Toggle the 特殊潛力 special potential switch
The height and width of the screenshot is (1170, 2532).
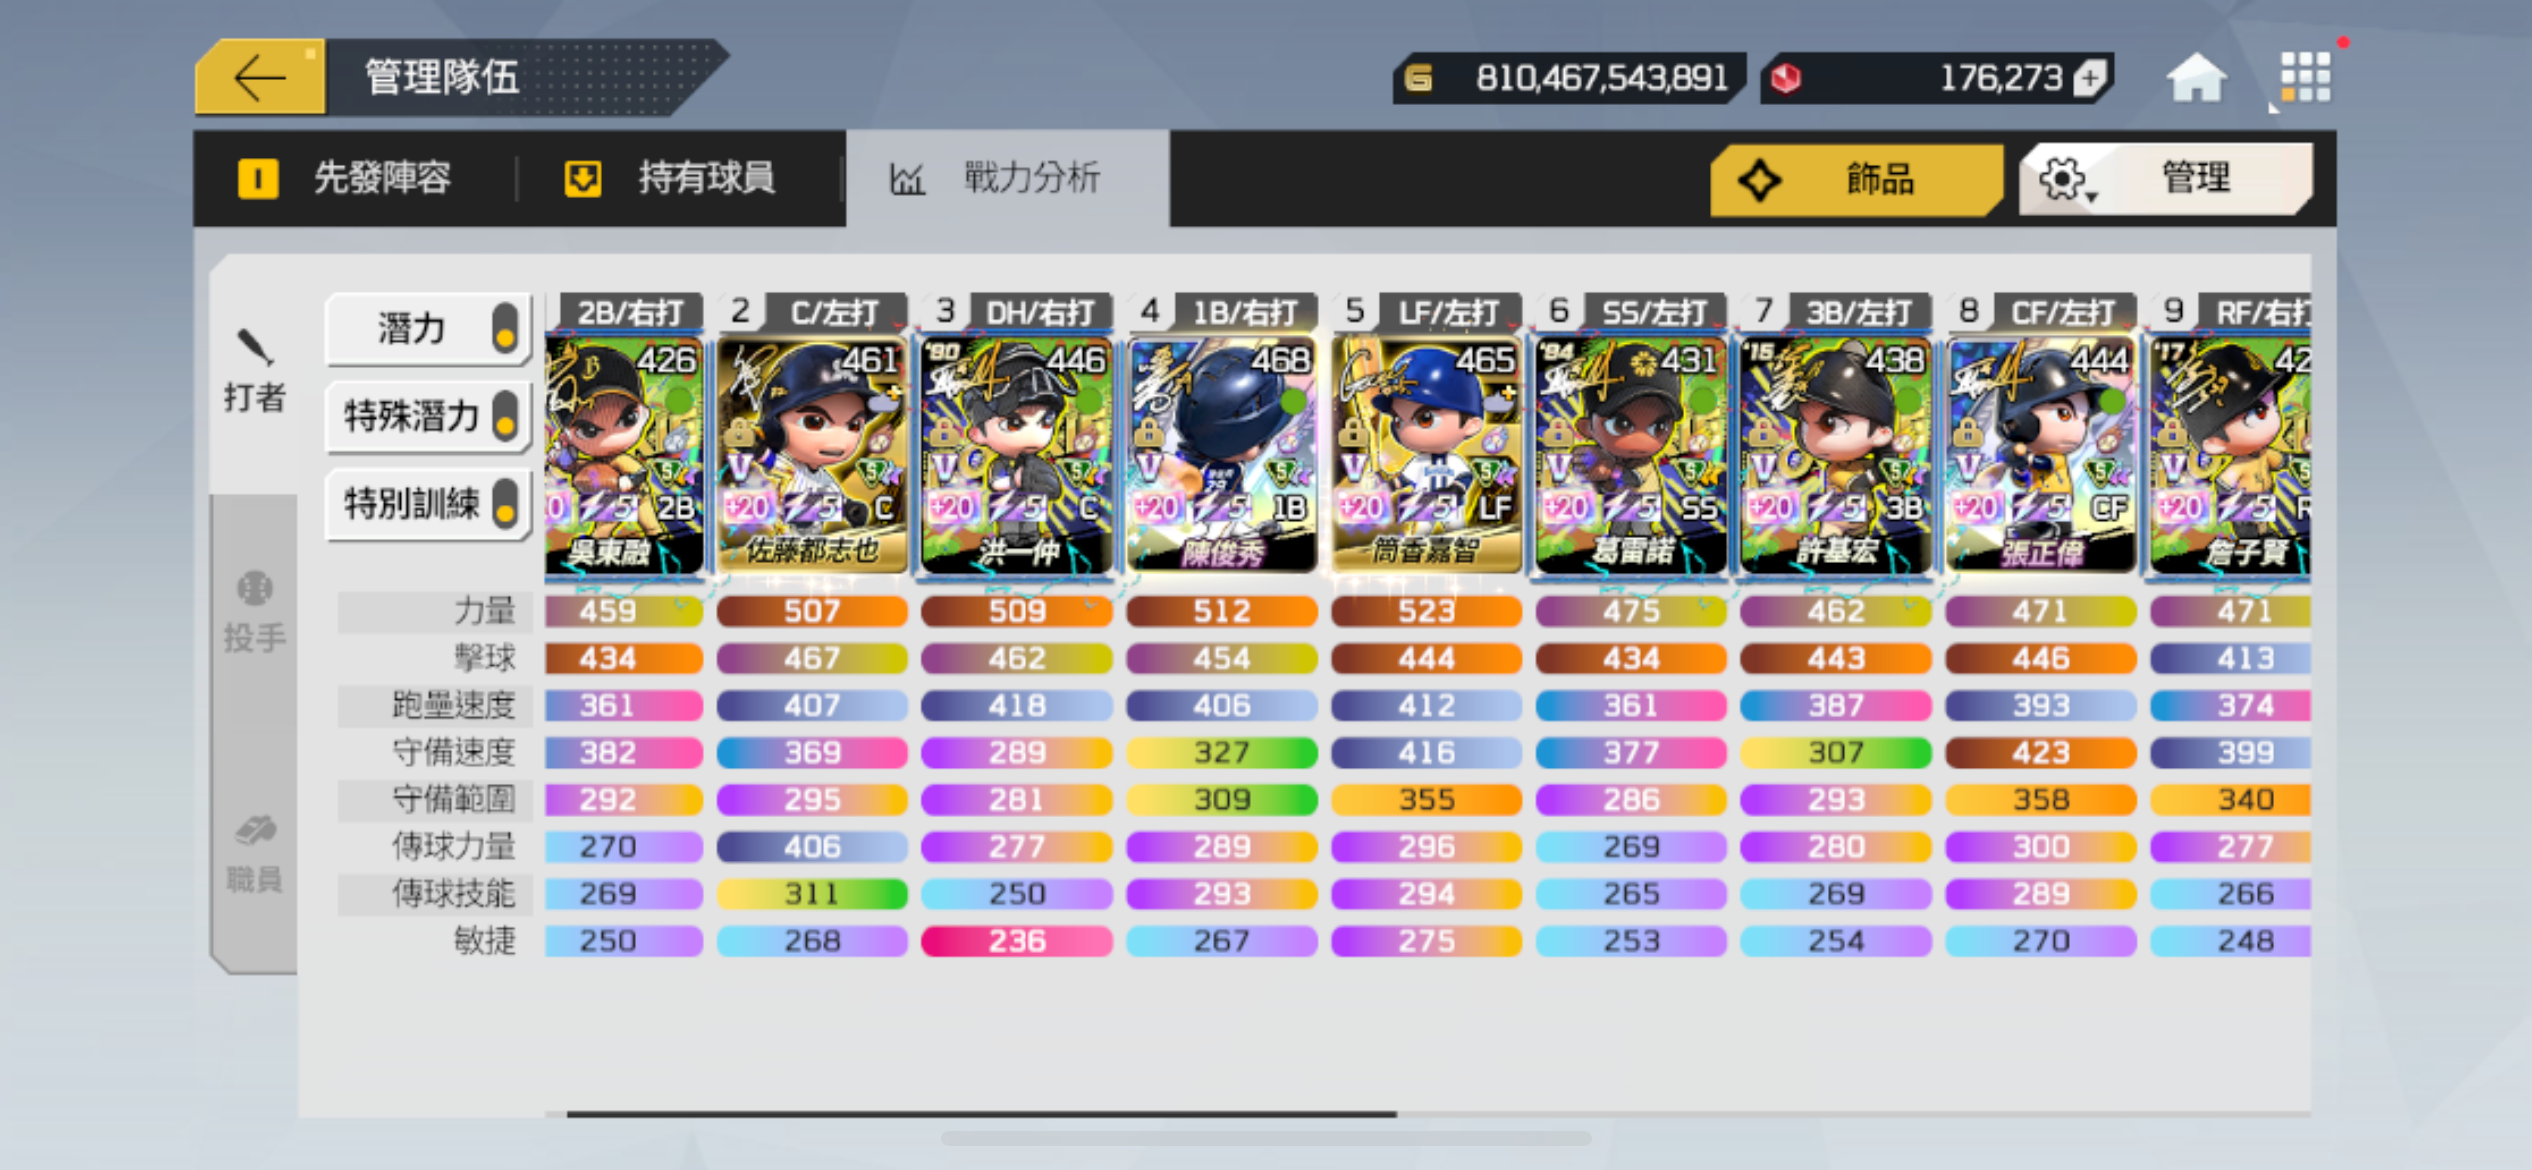tap(505, 415)
